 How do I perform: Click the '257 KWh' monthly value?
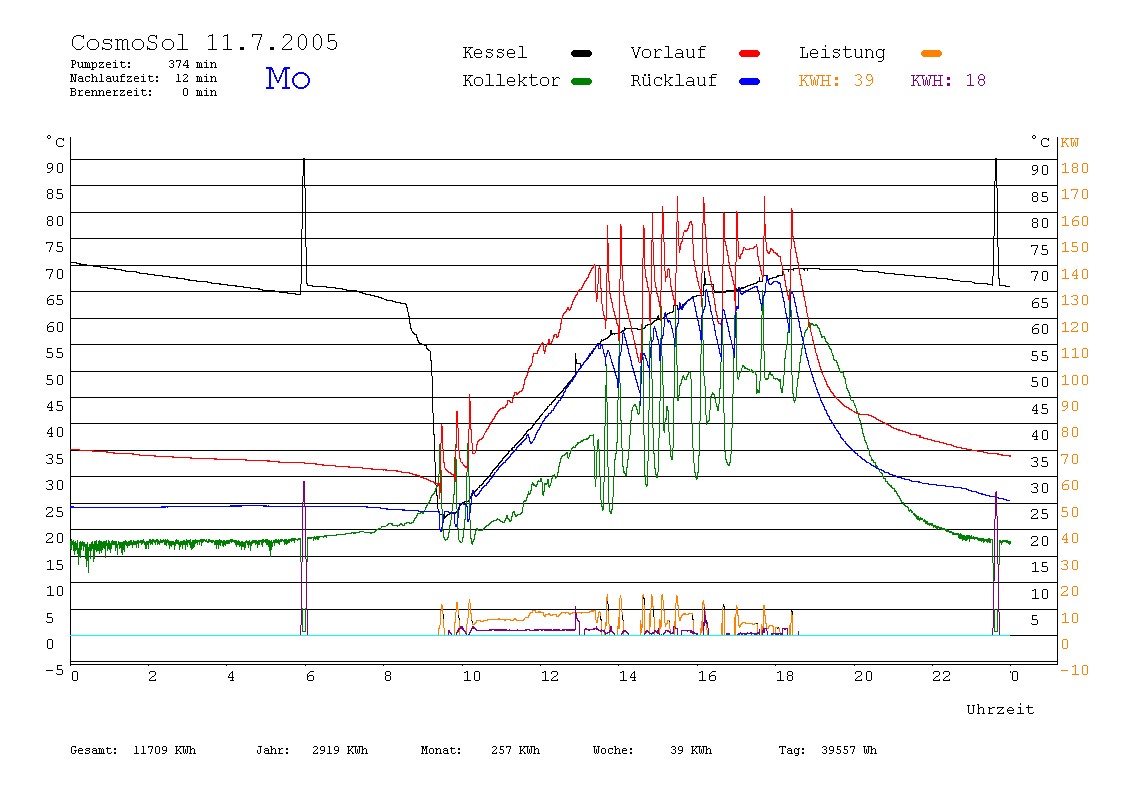tap(515, 750)
